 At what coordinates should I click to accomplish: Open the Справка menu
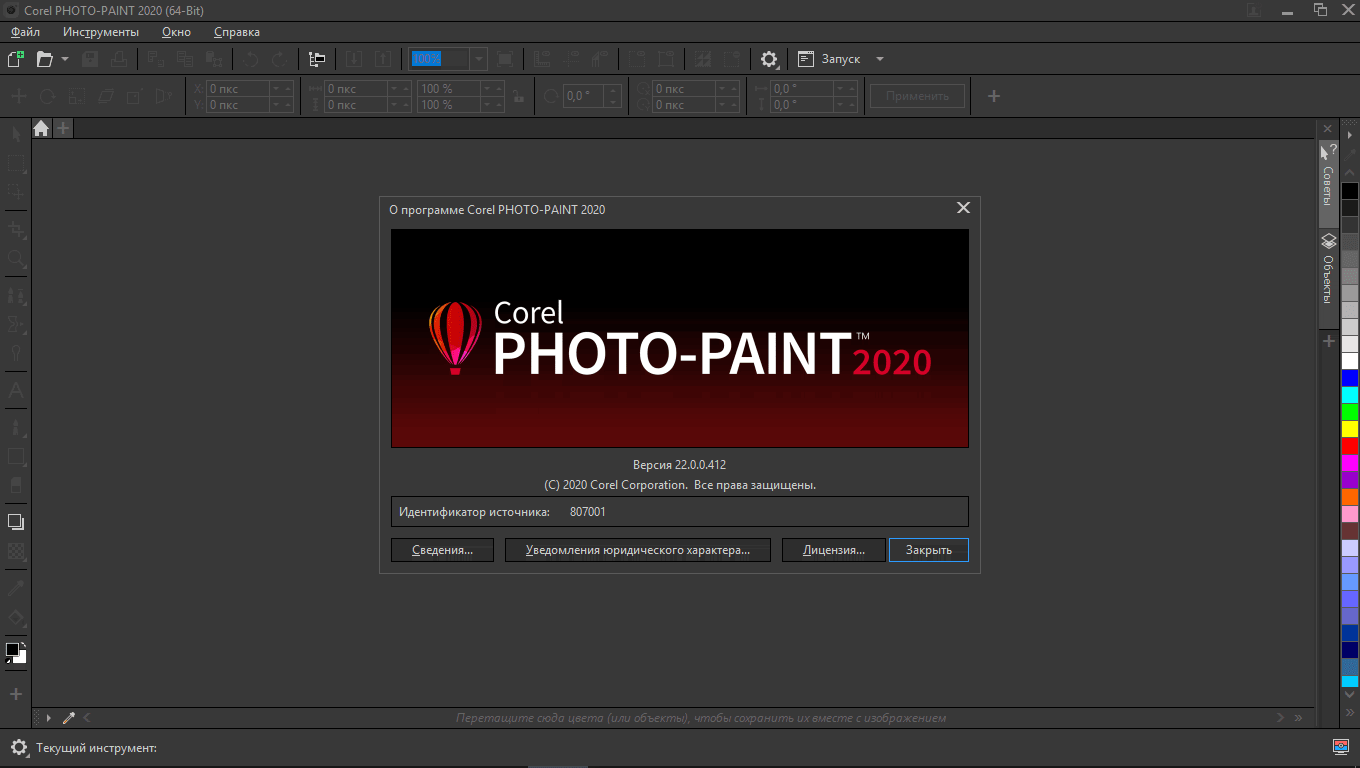point(237,32)
